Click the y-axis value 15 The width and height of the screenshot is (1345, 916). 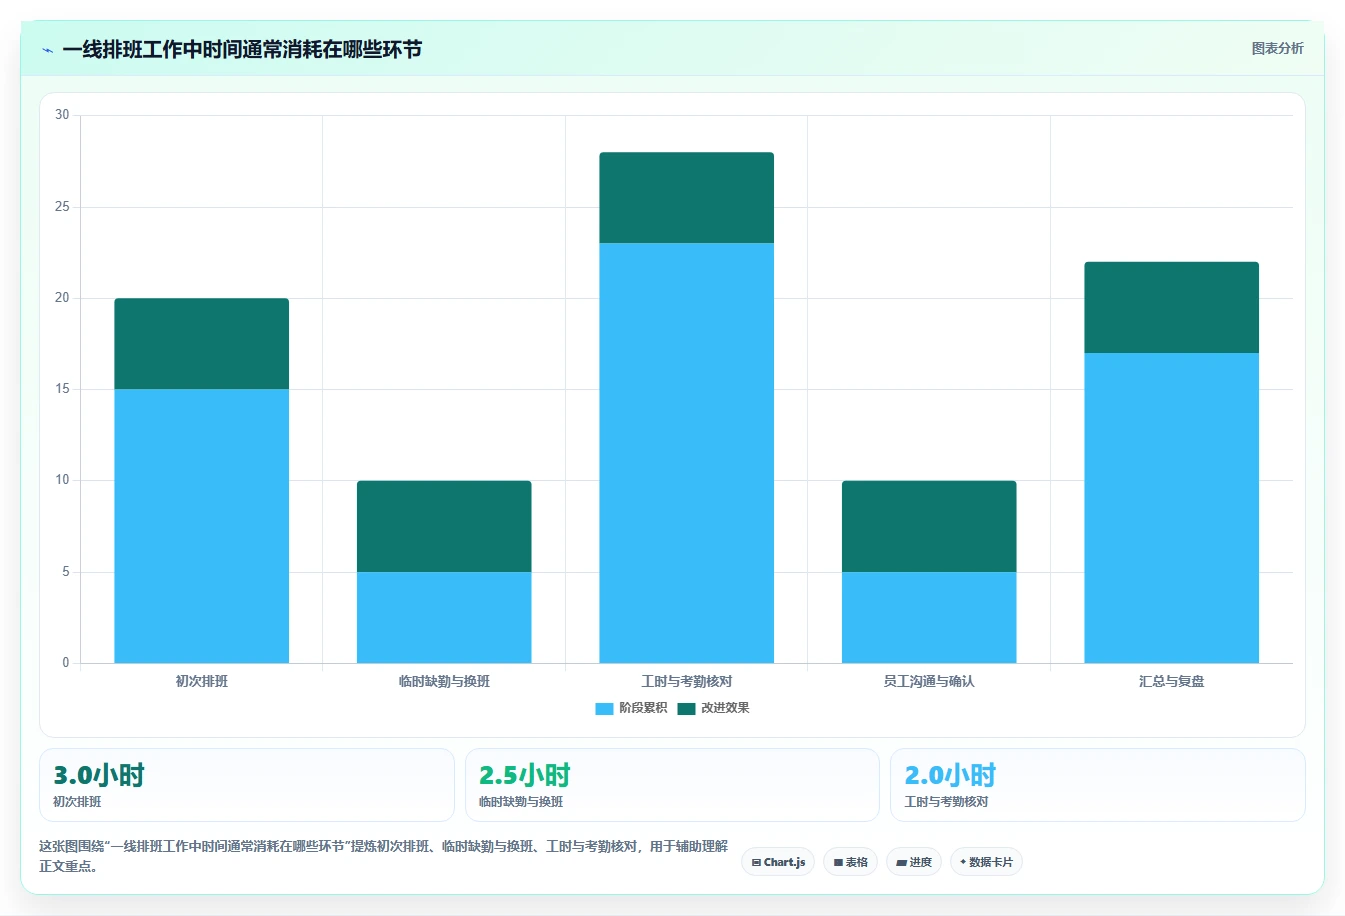coord(62,389)
